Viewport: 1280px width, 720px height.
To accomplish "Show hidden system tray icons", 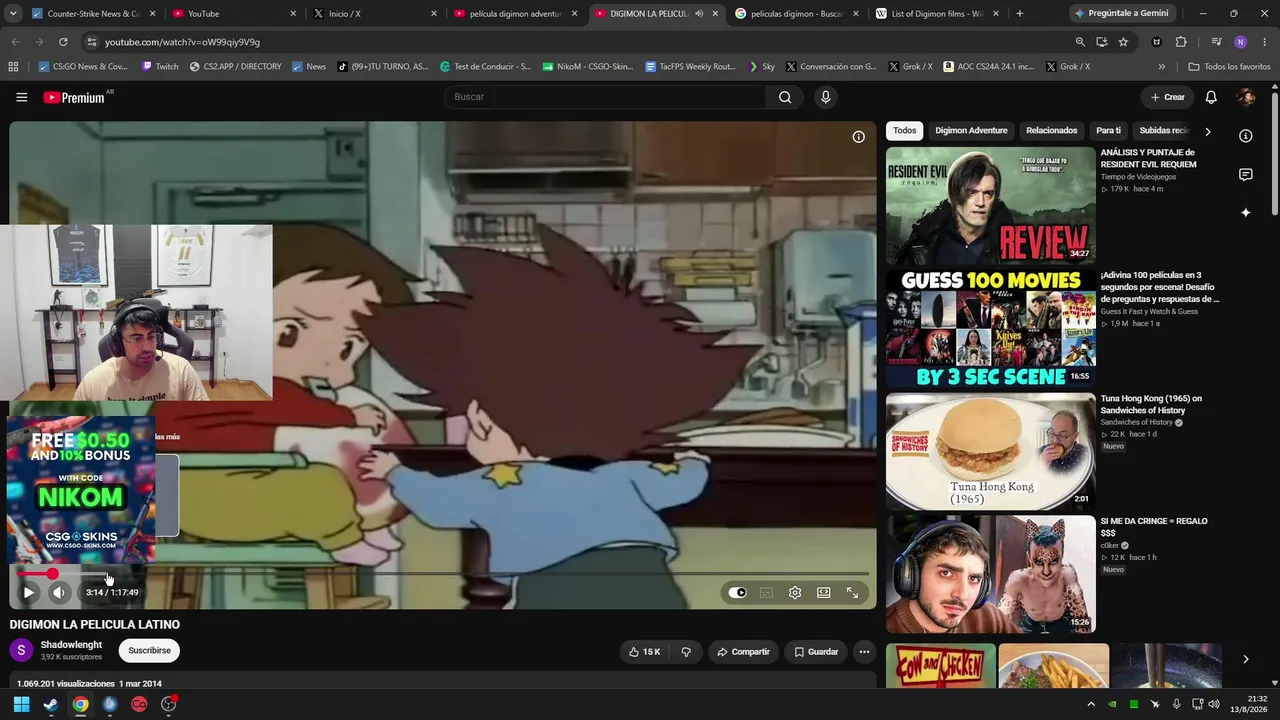I will (x=1091, y=704).
